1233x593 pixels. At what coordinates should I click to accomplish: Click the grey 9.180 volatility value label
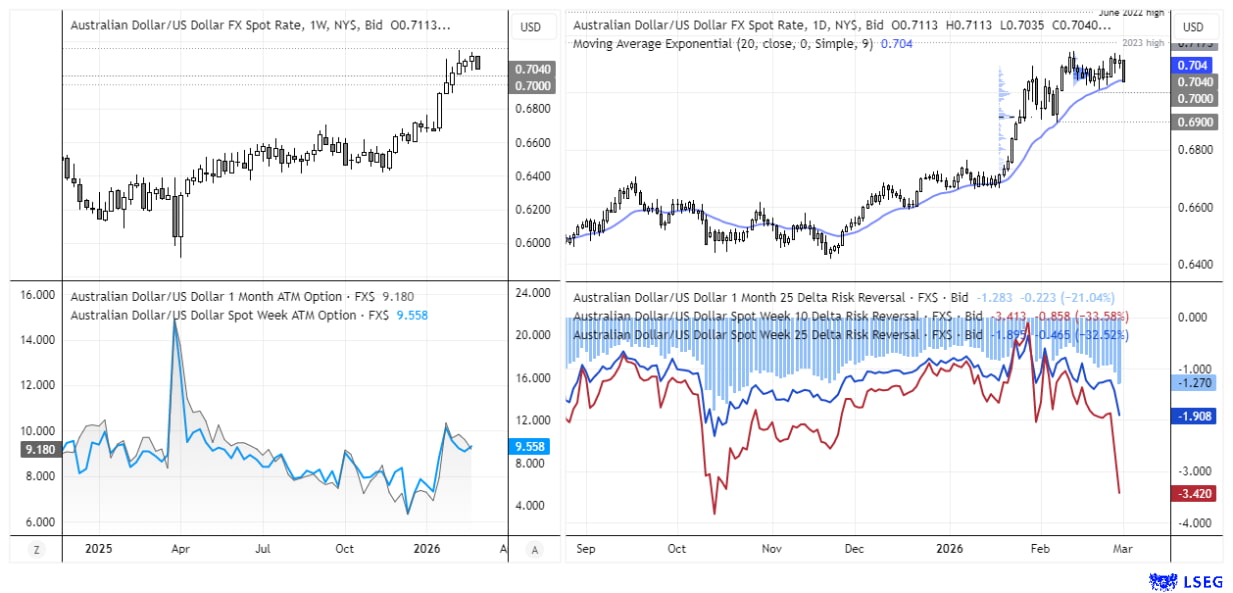[40, 450]
